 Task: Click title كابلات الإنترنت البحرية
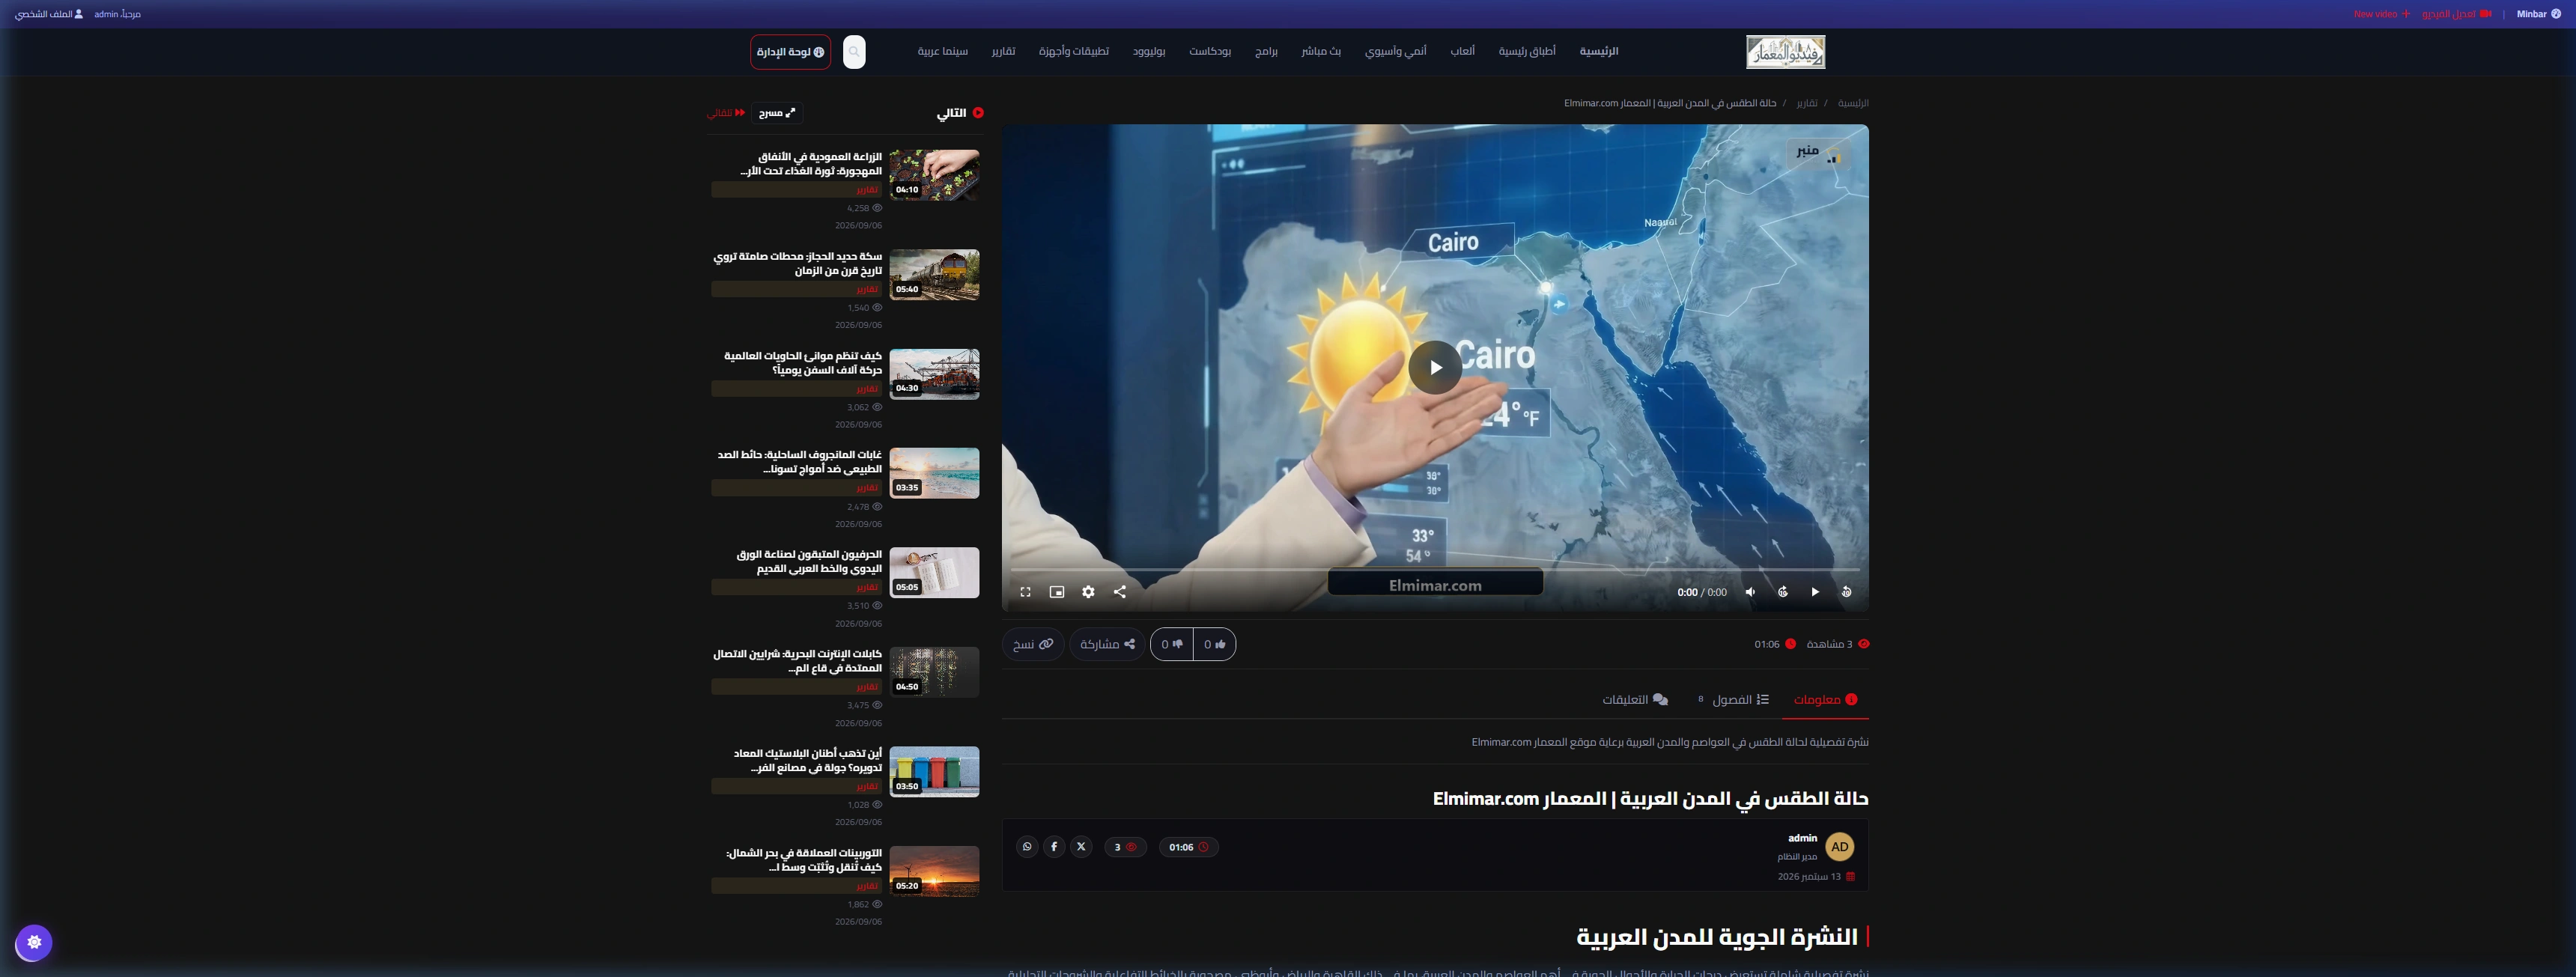pyautogui.click(x=798, y=661)
